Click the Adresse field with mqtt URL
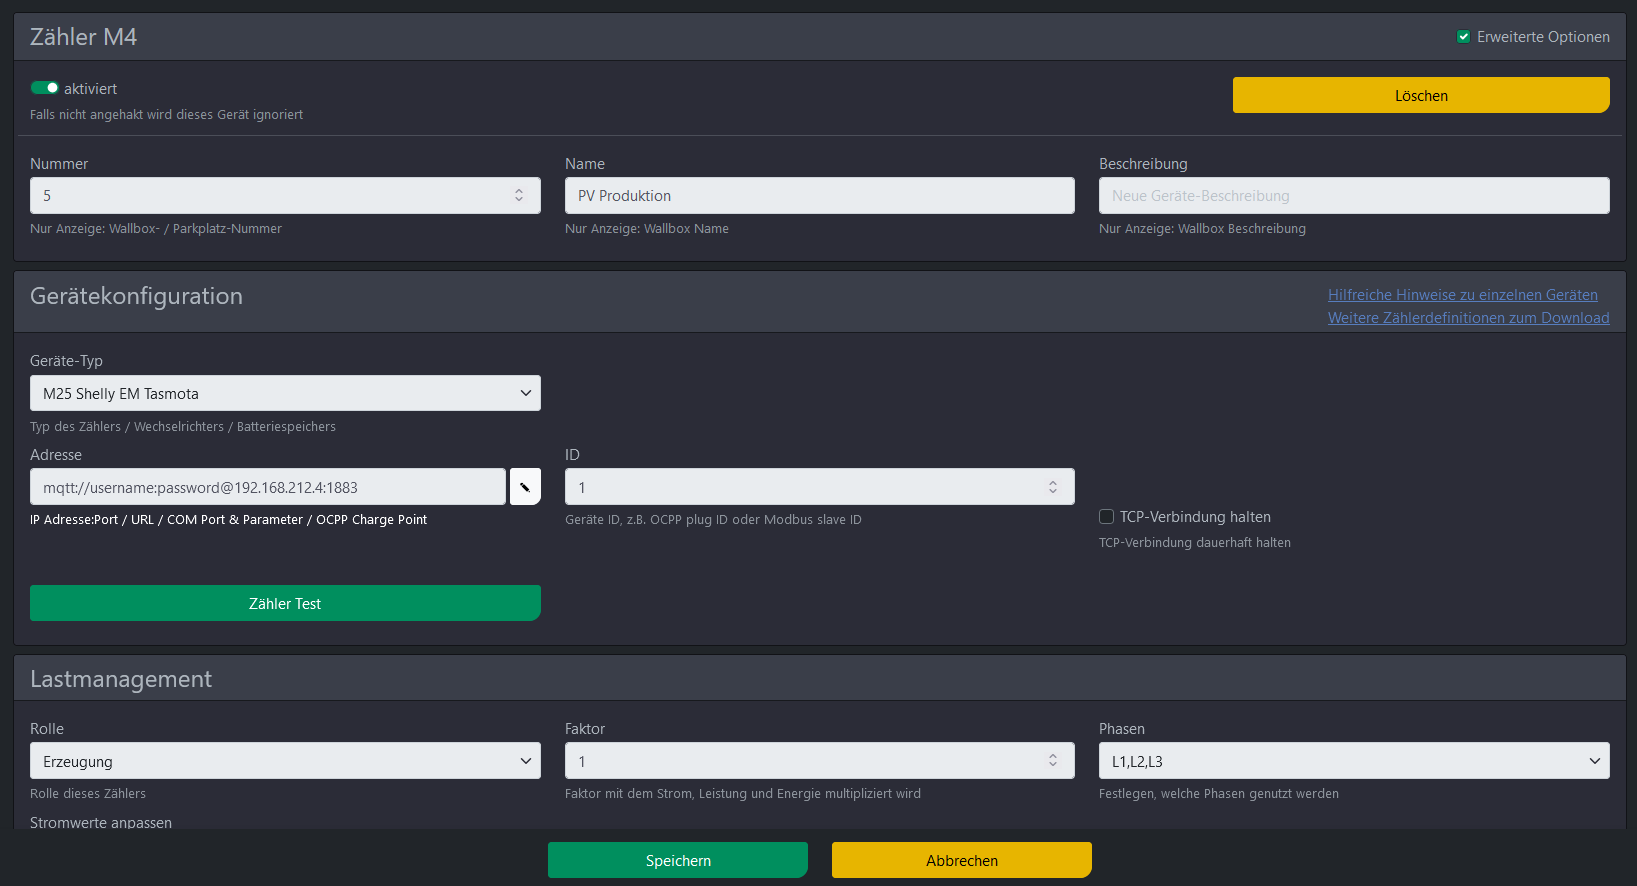This screenshot has width=1637, height=886. point(268,487)
